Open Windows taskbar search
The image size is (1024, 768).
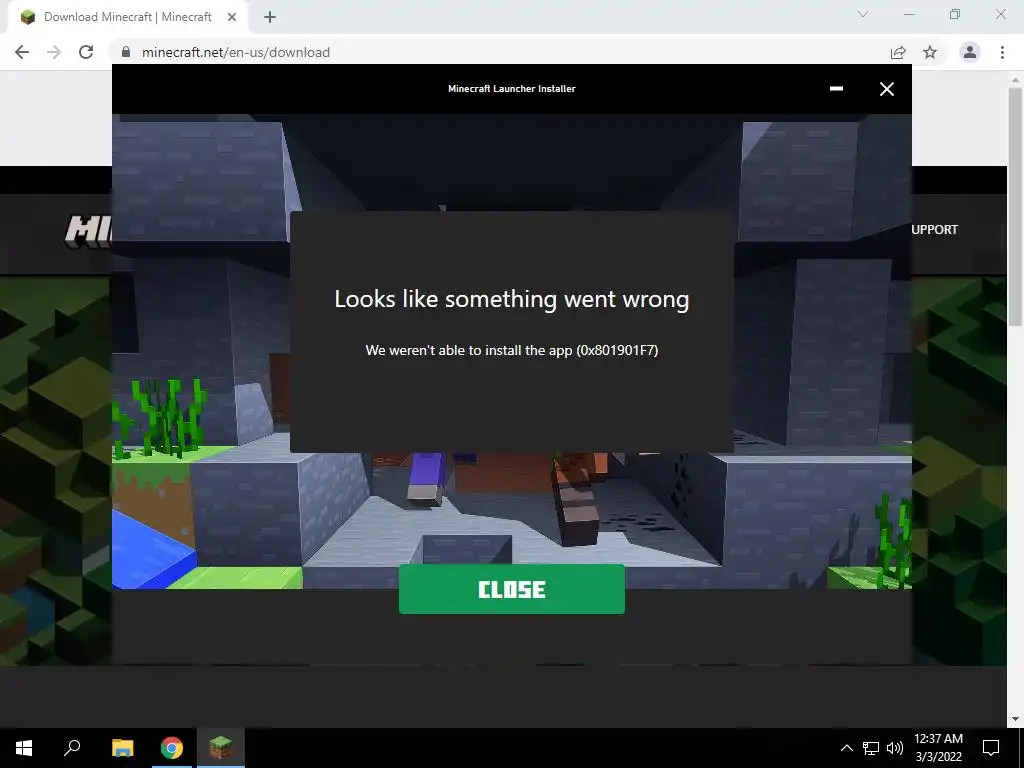pos(72,748)
